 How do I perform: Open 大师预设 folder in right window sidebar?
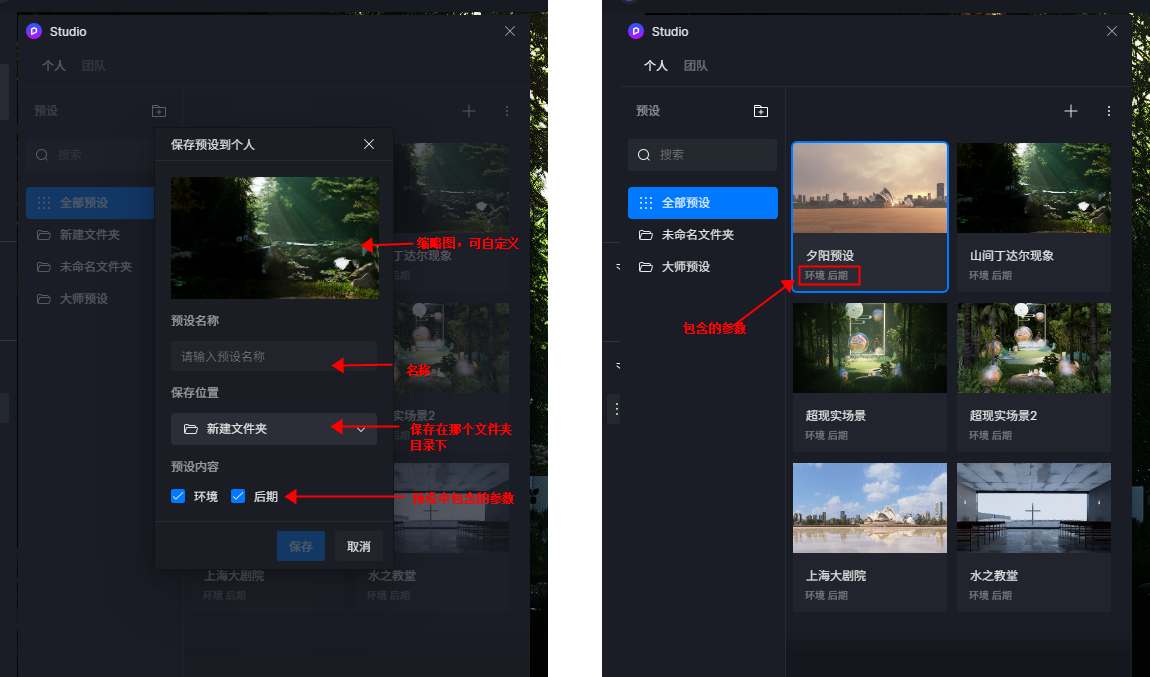[703, 267]
